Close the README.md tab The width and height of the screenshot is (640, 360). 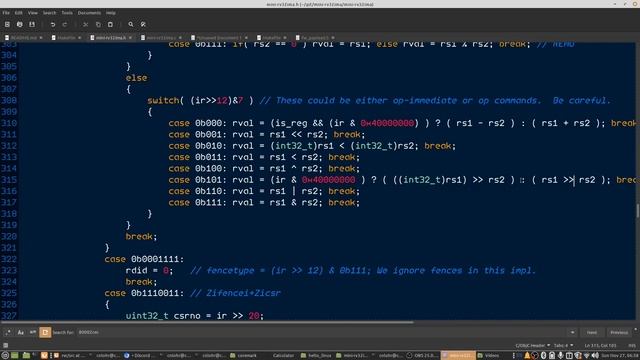[x=41, y=38]
